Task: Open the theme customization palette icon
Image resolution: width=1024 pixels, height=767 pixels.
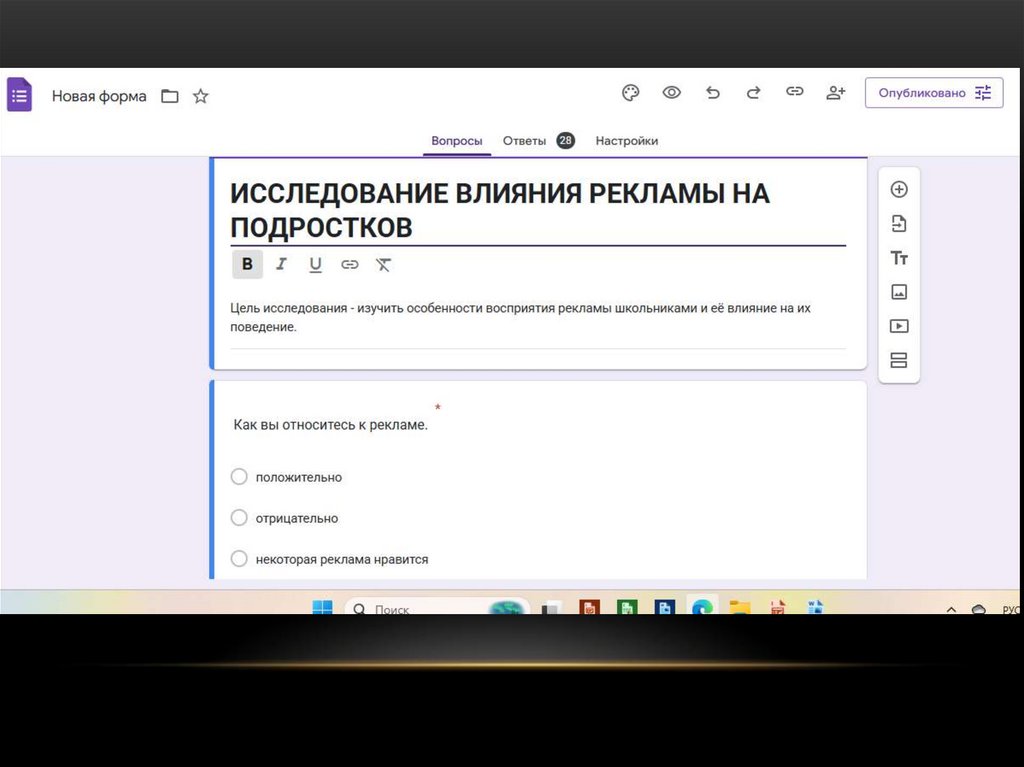Action: pyautogui.click(x=630, y=93)
